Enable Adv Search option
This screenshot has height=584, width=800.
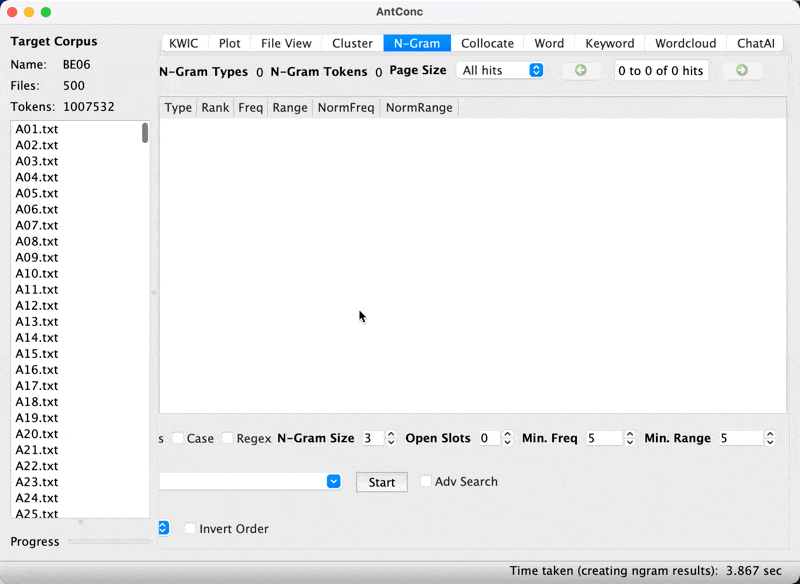pos(426,482)
